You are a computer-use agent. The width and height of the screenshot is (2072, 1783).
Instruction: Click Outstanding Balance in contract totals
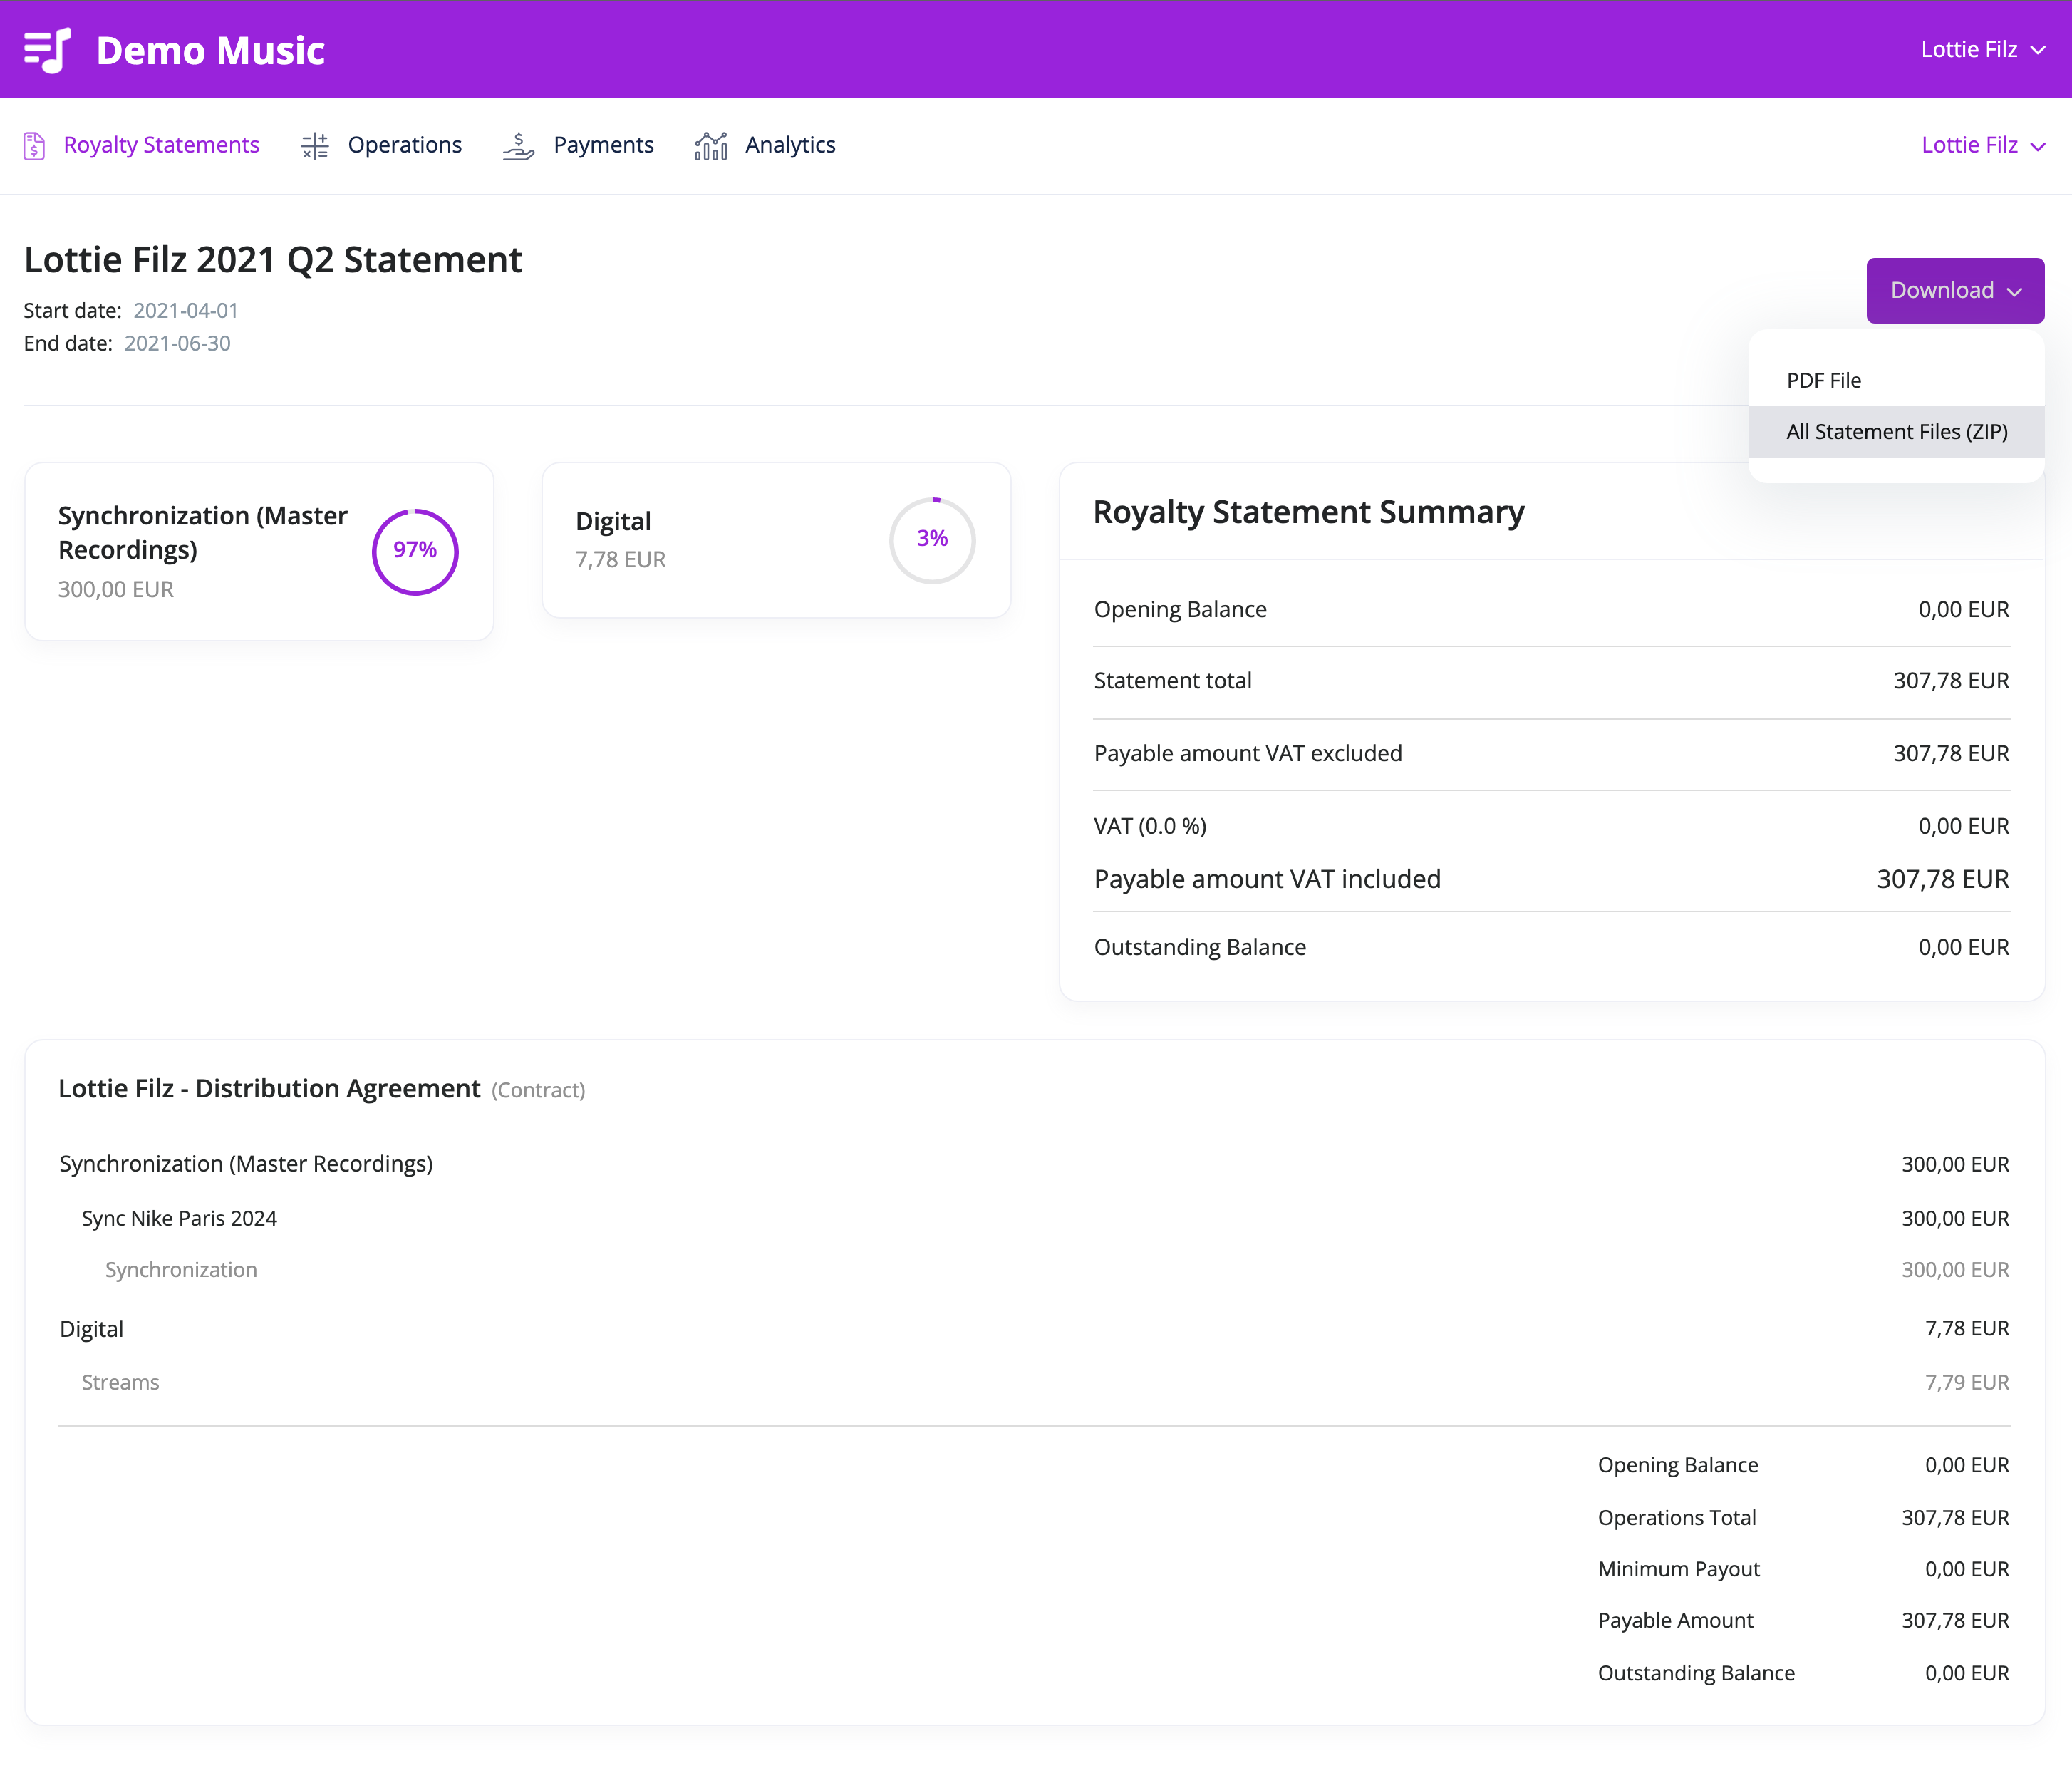point(1696,1674)
